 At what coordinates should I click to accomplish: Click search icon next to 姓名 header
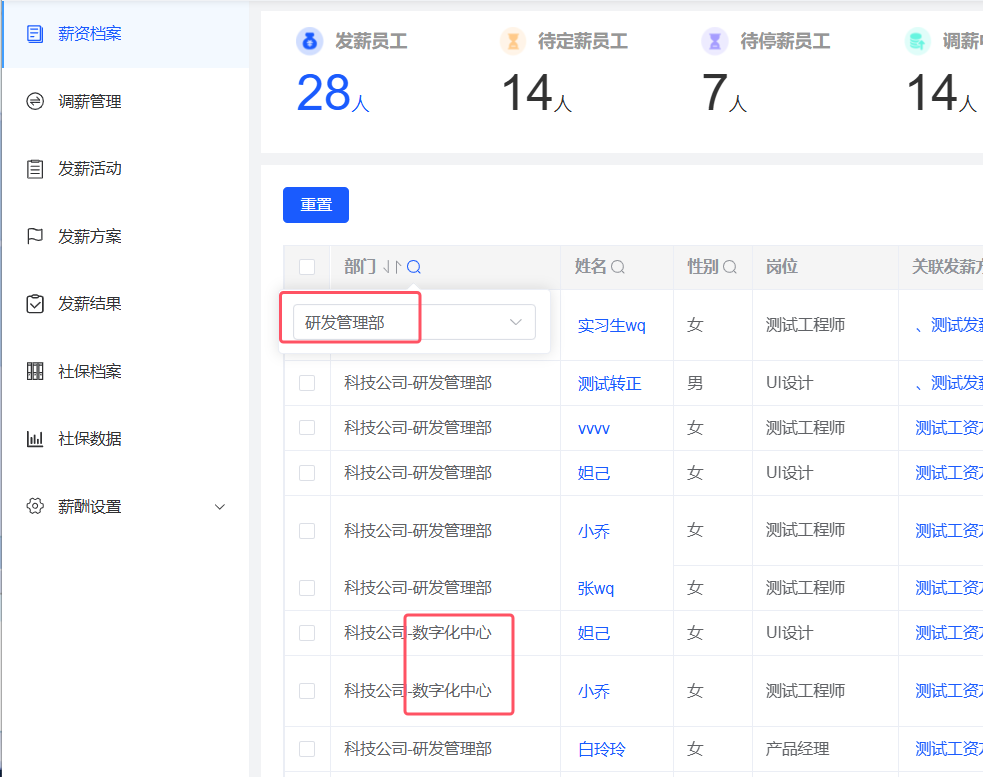[x=618, y=267]
